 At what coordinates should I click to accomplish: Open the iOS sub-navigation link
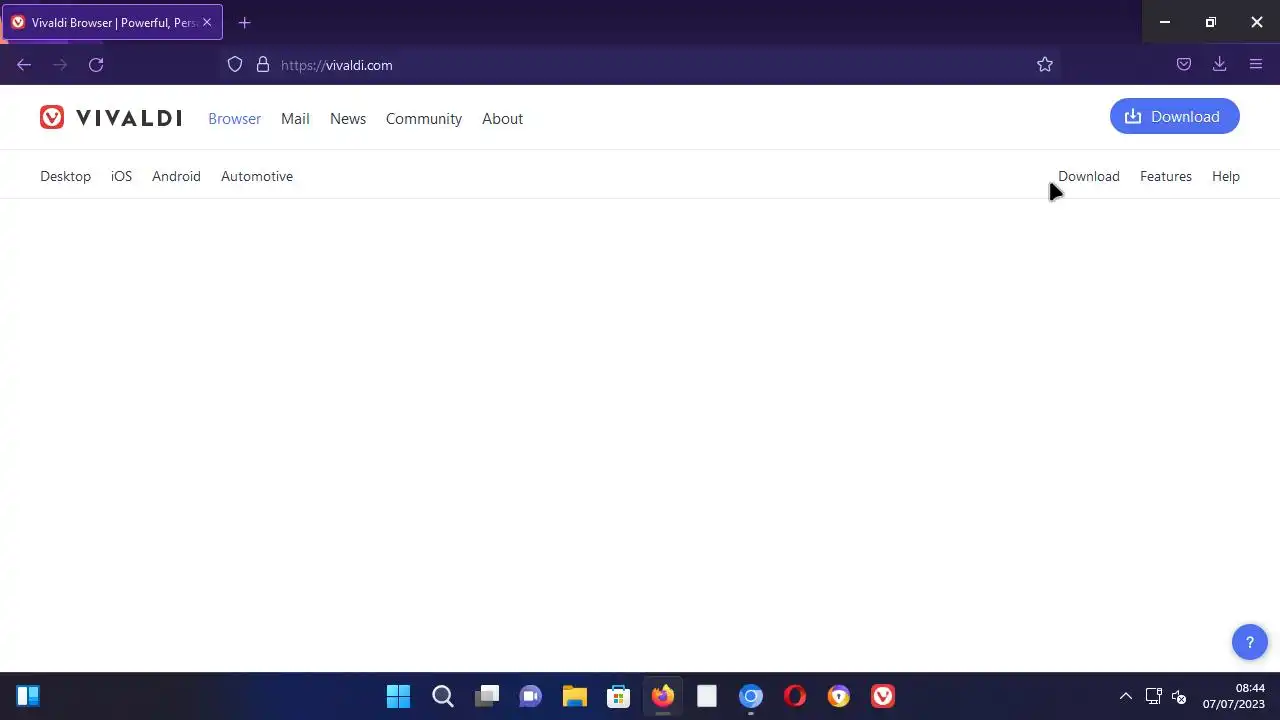[x=121, y=176]
